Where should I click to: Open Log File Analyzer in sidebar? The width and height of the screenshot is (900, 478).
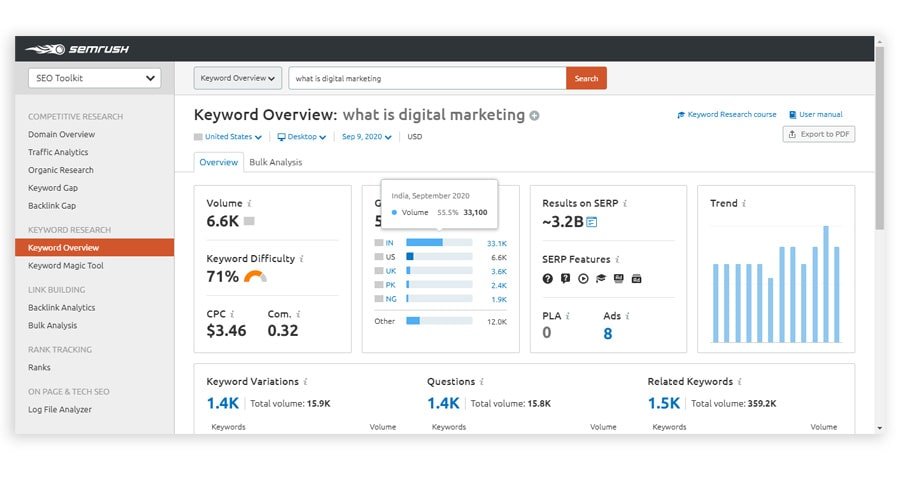(x=60, y=410)
